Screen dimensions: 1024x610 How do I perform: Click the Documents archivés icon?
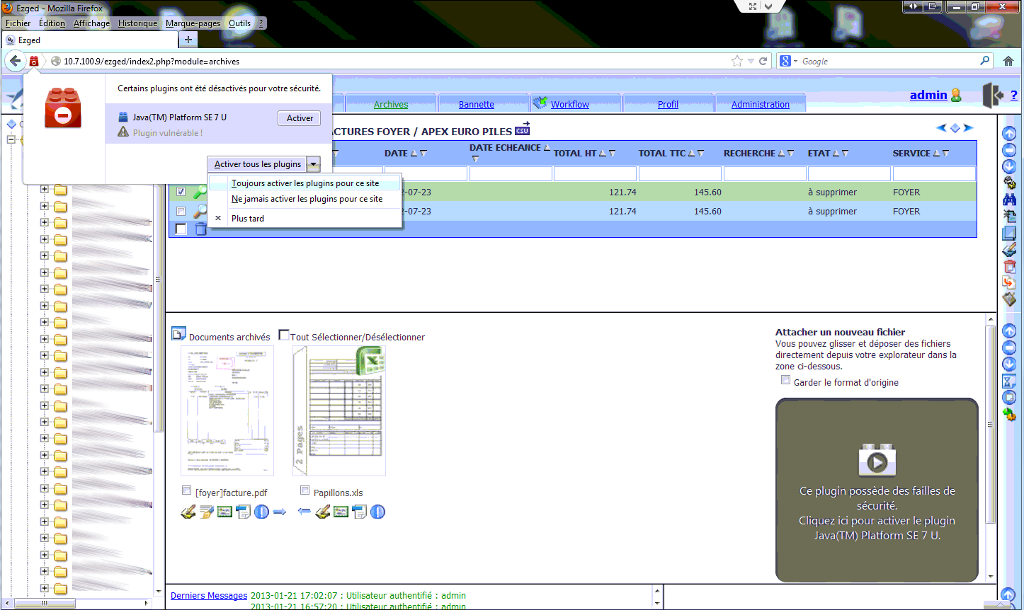coord(179,334)
